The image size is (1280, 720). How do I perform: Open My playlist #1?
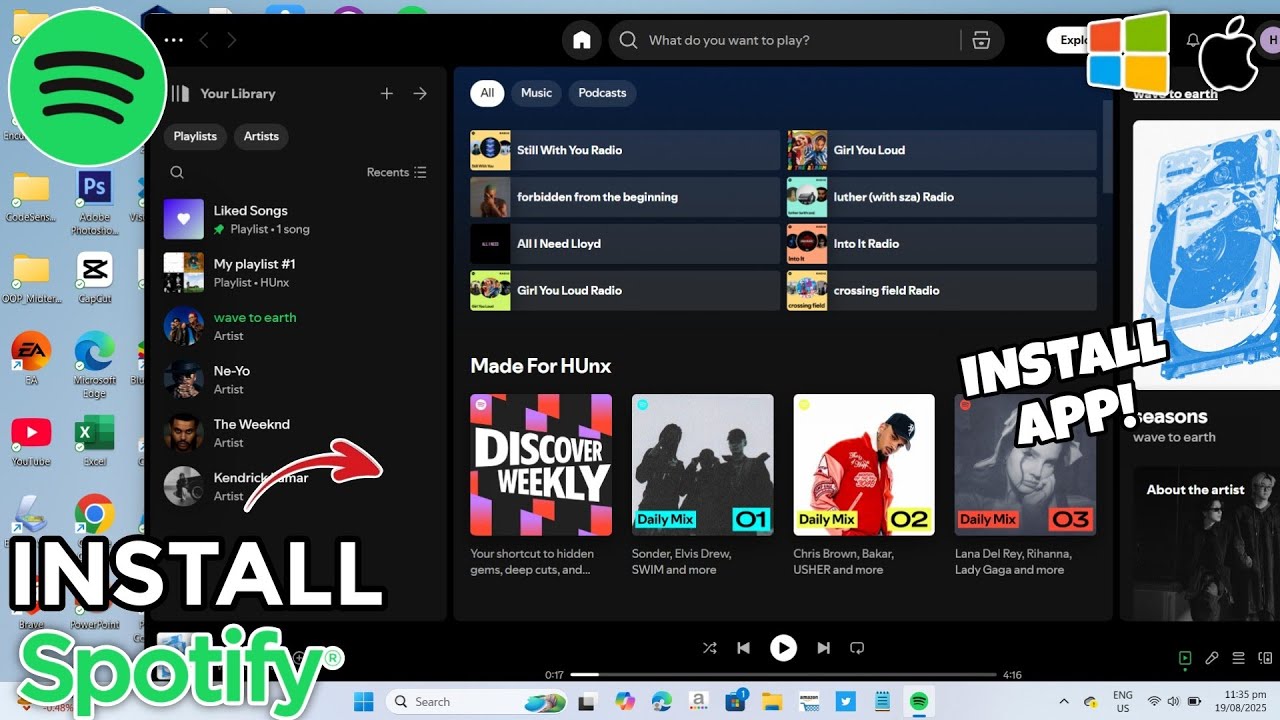[296, 272]
